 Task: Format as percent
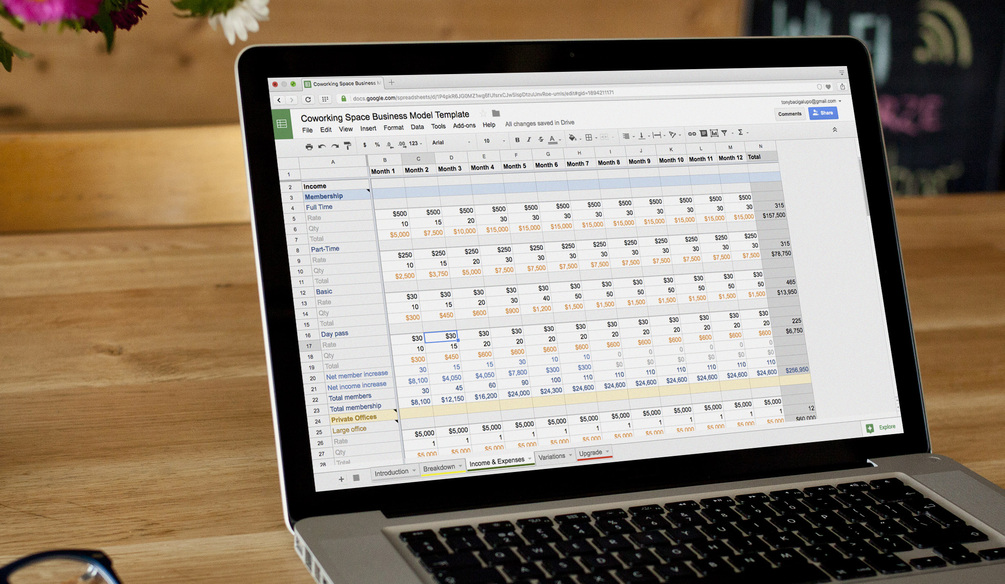[x=377, y=145]
